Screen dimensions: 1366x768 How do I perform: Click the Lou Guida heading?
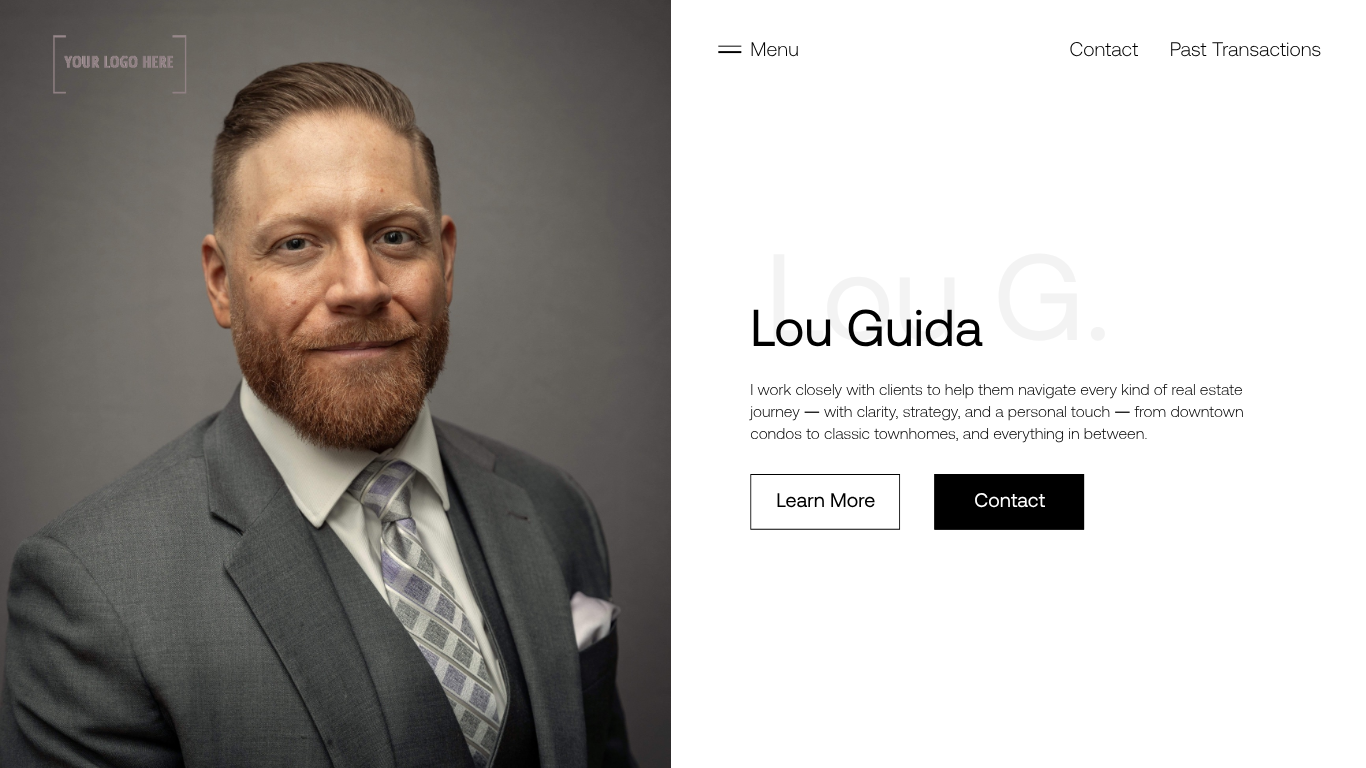866,329
